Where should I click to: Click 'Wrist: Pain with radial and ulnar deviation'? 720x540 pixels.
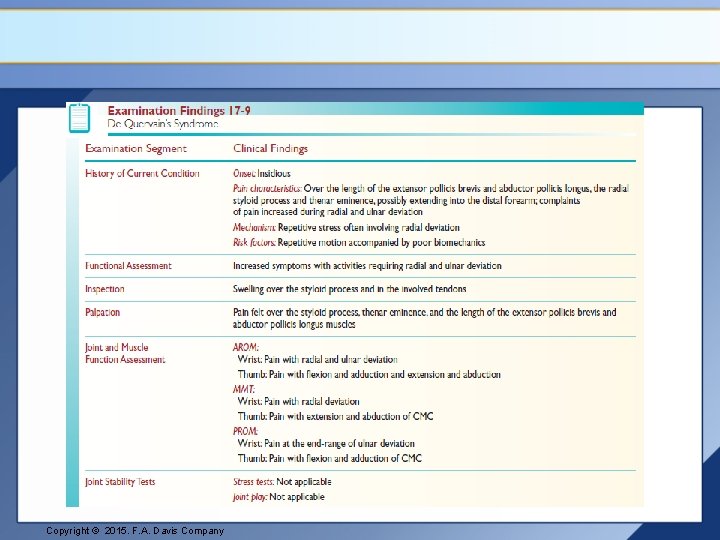(x=318, y=360)
